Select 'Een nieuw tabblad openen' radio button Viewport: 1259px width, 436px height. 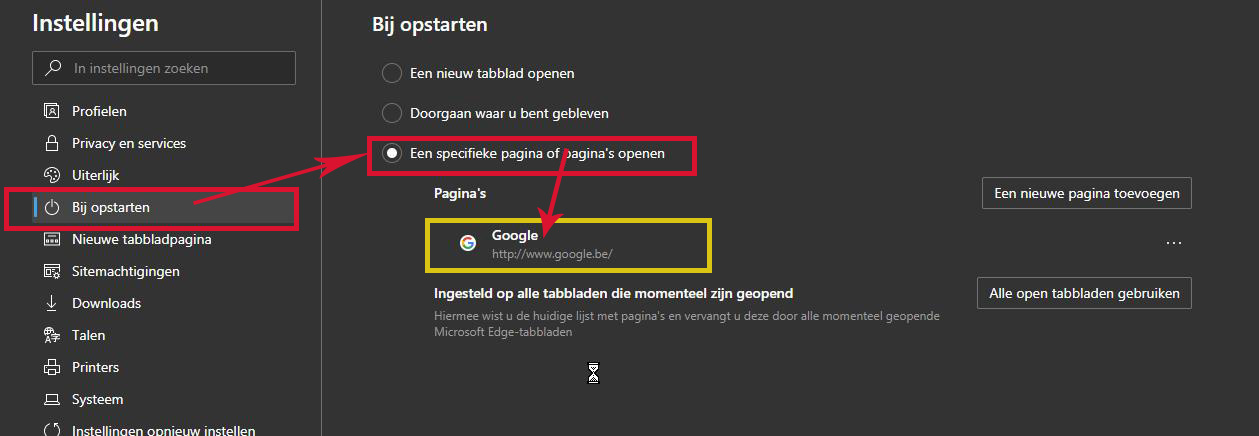pyautogui.click(x=392, y=73)
